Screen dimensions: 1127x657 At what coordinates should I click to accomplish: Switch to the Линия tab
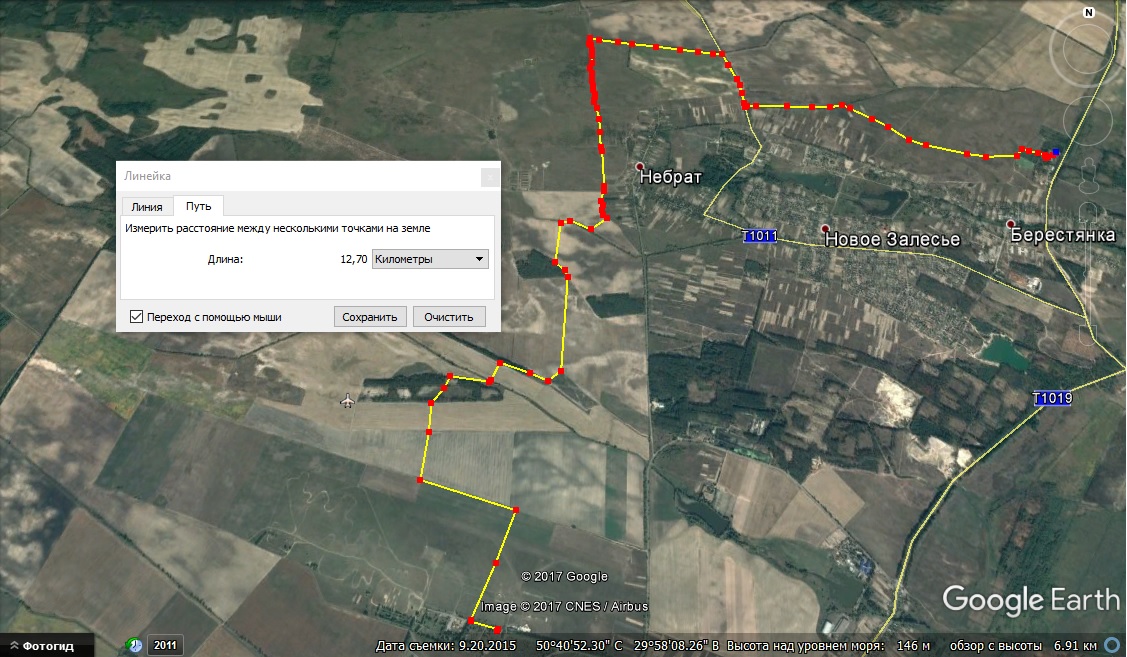147,206
